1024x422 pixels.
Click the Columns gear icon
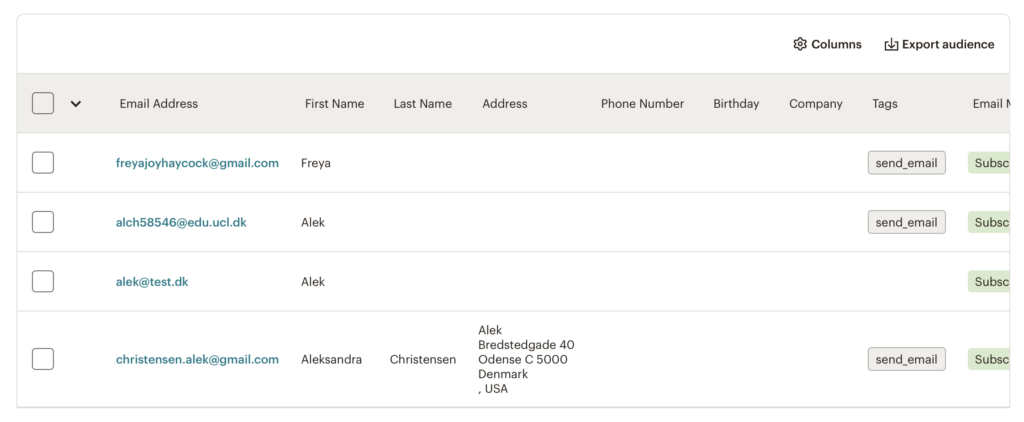(x=800, y=44)
